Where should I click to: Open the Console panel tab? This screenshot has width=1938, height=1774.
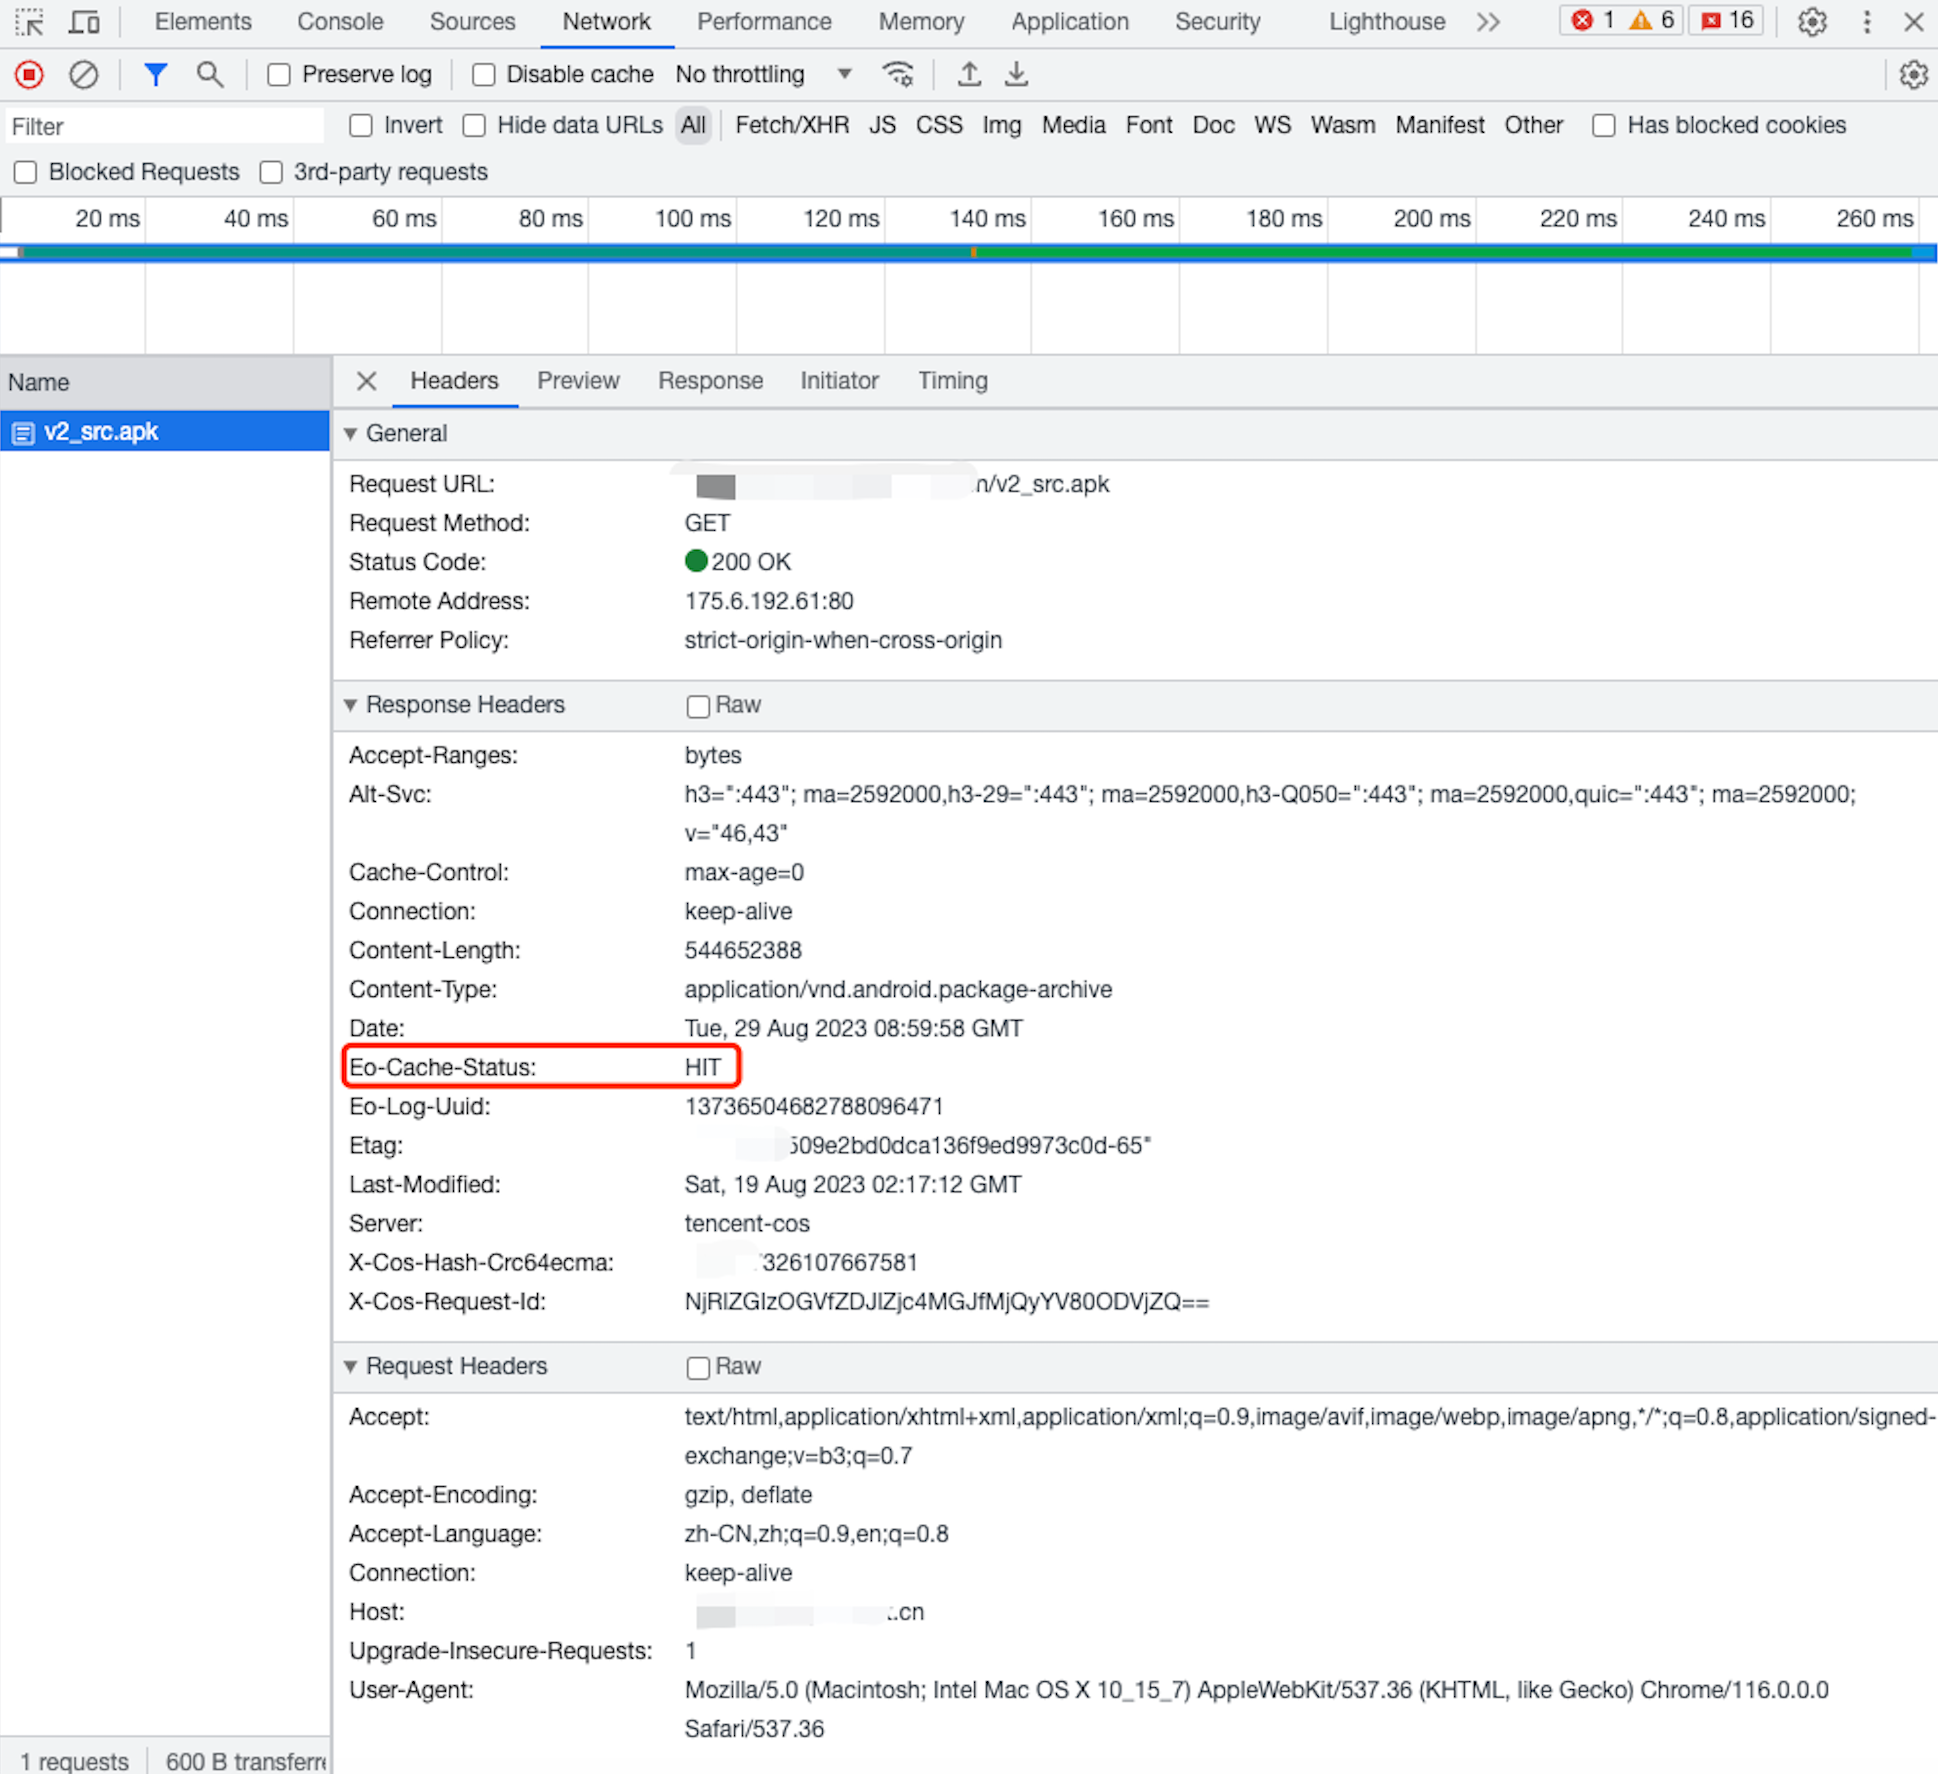click(340, 22)
